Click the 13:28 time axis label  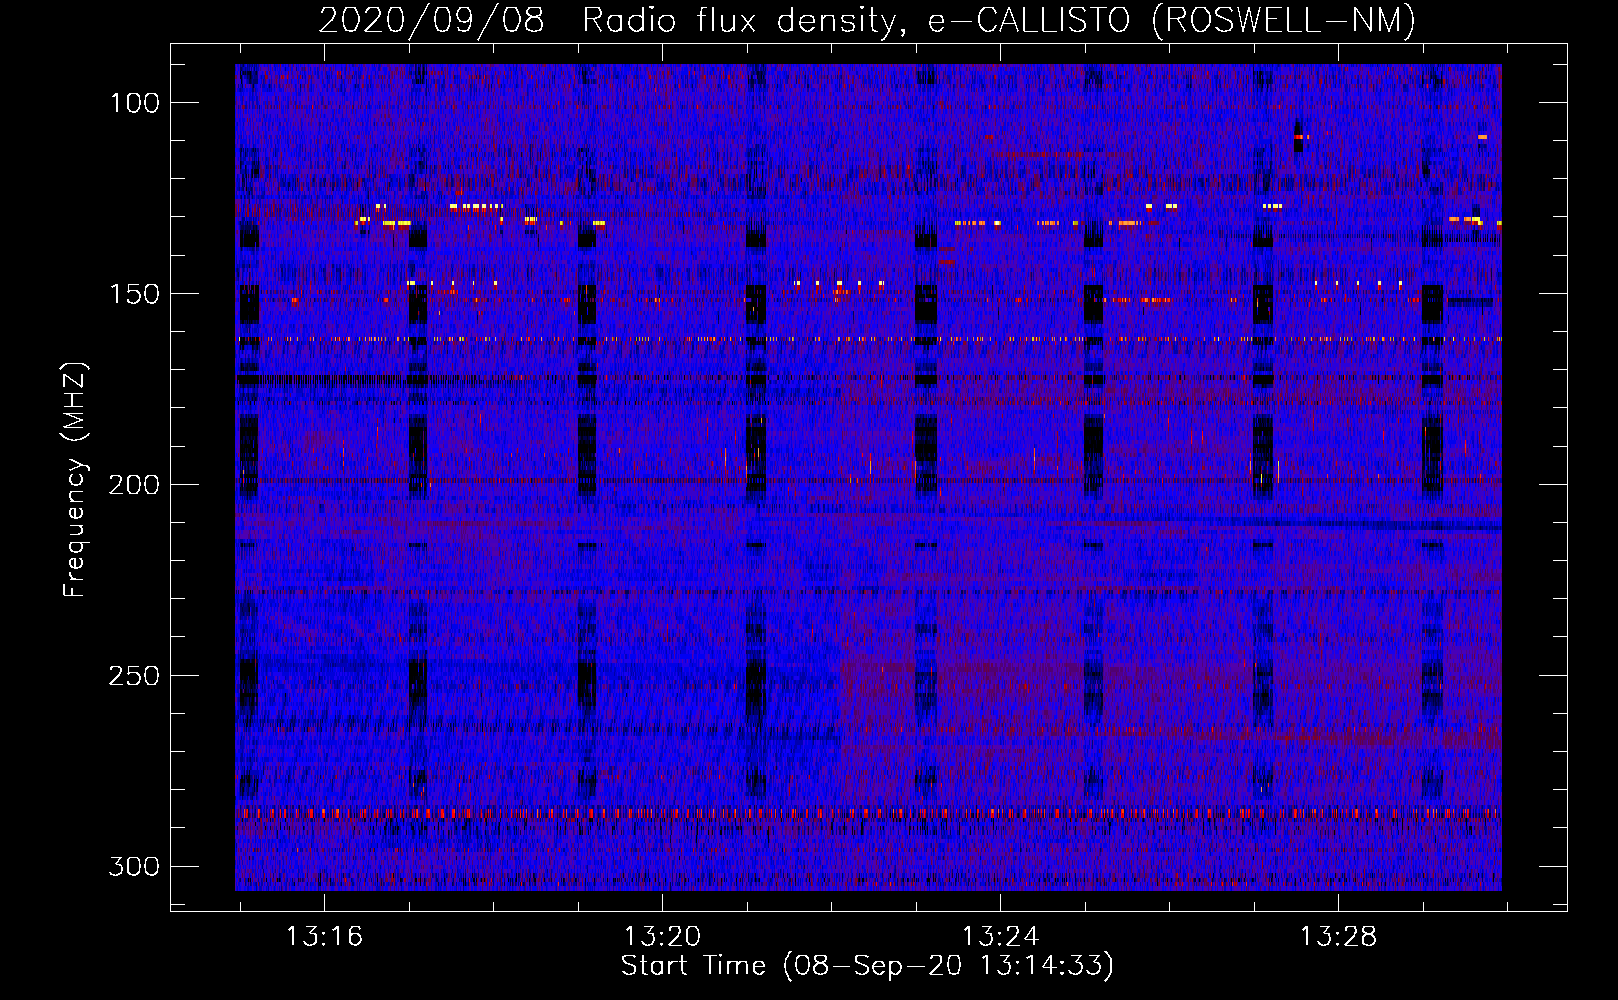[1338, 937]
